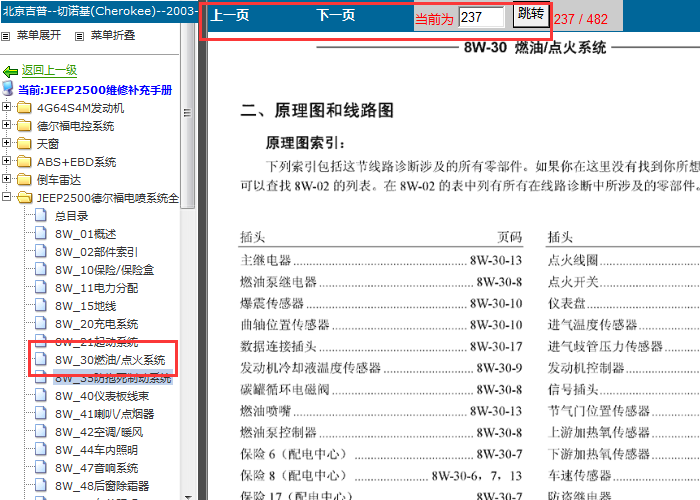Click page icon next to 8W_41喇叭/点烟器
This screenshot has height=500, width=700.
click(41, 413)
